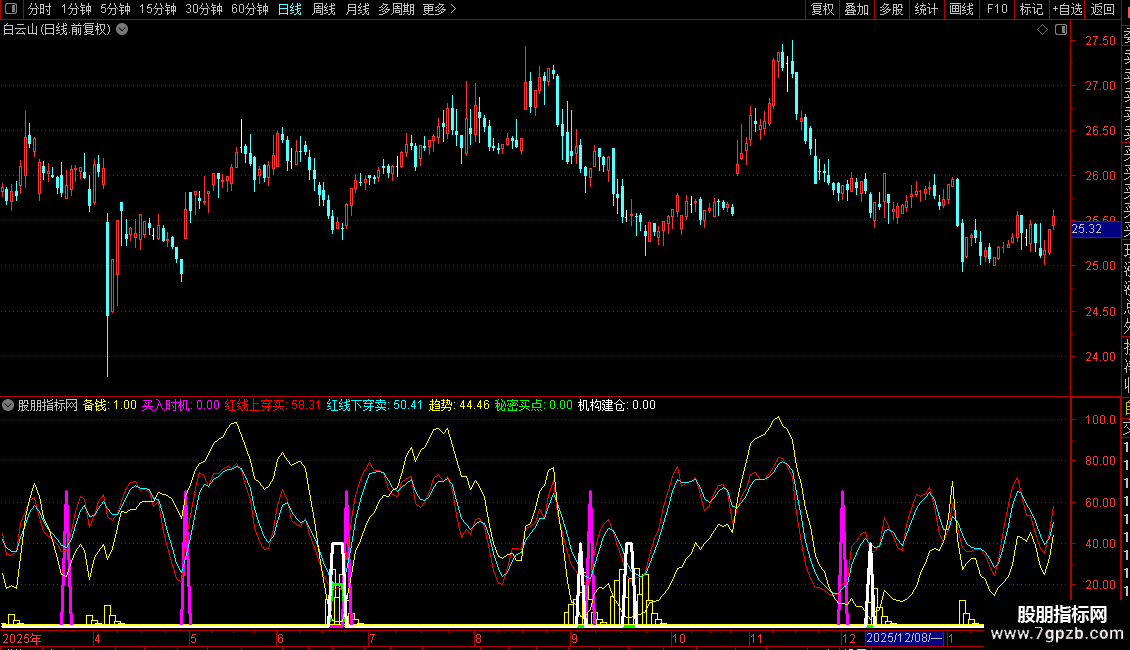This screenshot has height=650, width=1130.
Task: Expand the 股朋指标网 indicator dropdown
Action: (8, 406)
